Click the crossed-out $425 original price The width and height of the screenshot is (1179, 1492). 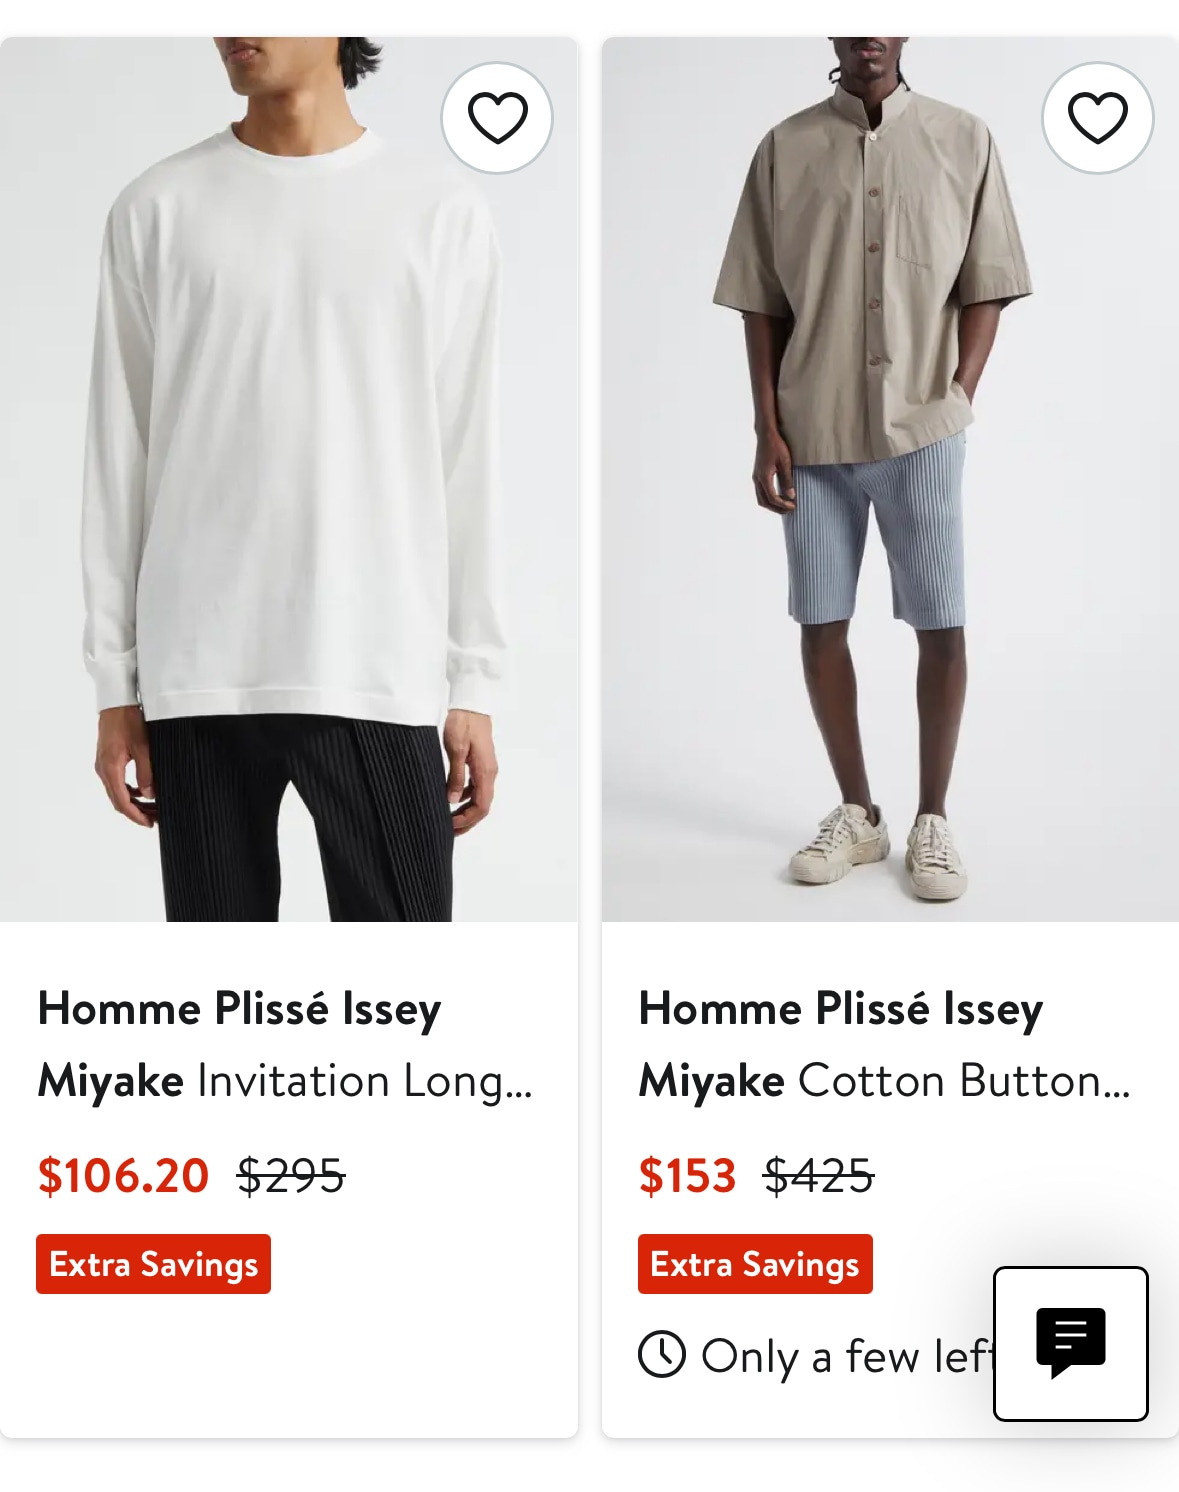tap(819, 1176)
